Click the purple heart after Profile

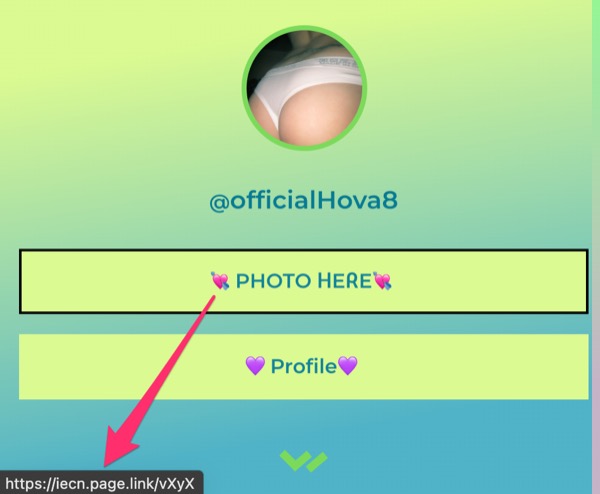click(348, 365)
